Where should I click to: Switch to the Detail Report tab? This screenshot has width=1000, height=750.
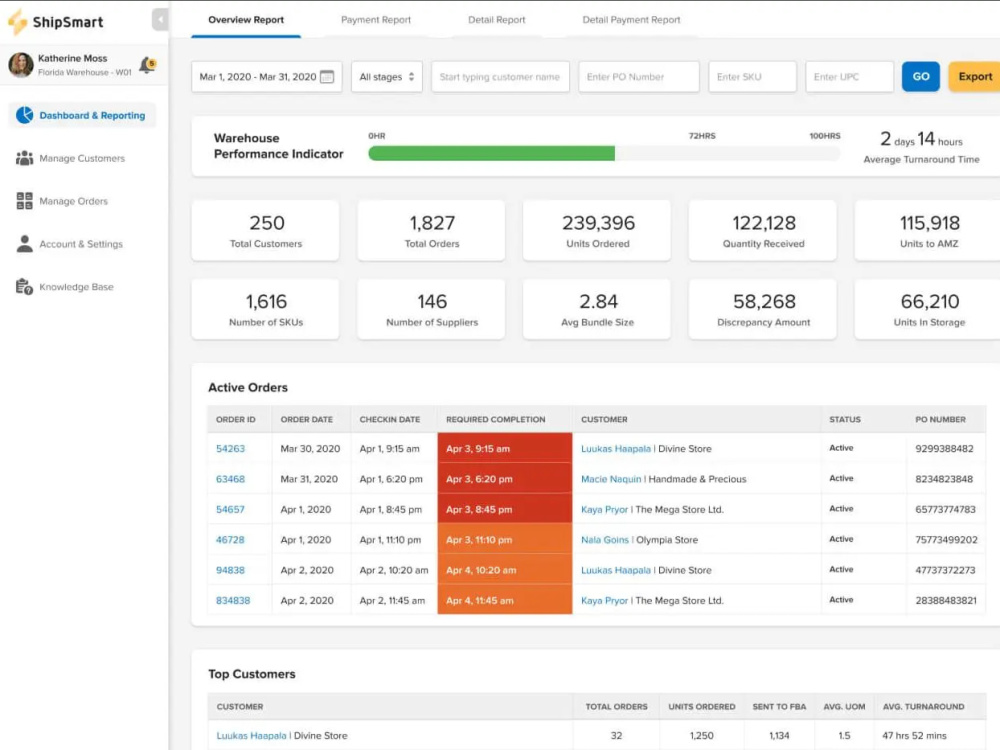pos(497,20)
